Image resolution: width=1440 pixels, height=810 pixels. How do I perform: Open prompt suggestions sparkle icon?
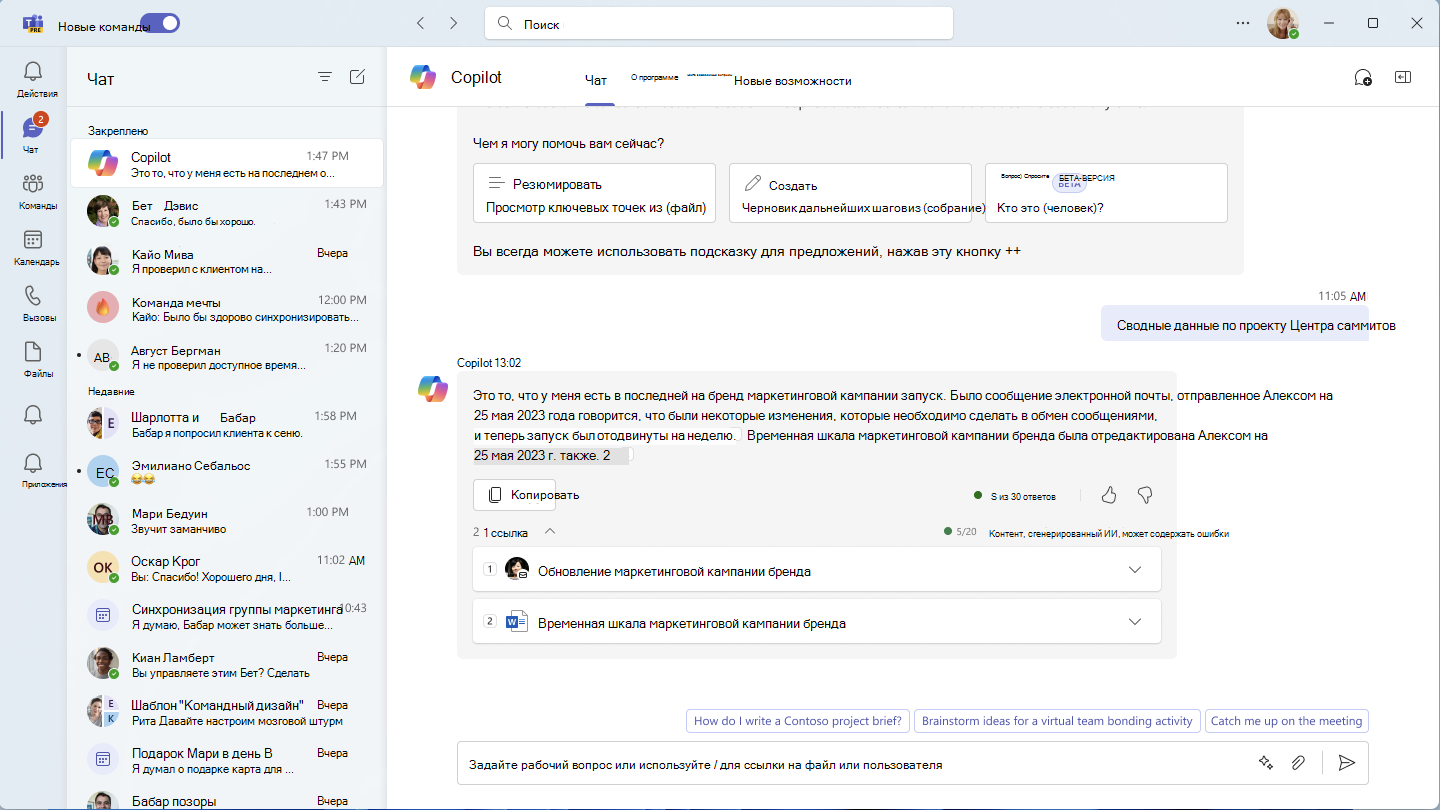pos(1265,763)
